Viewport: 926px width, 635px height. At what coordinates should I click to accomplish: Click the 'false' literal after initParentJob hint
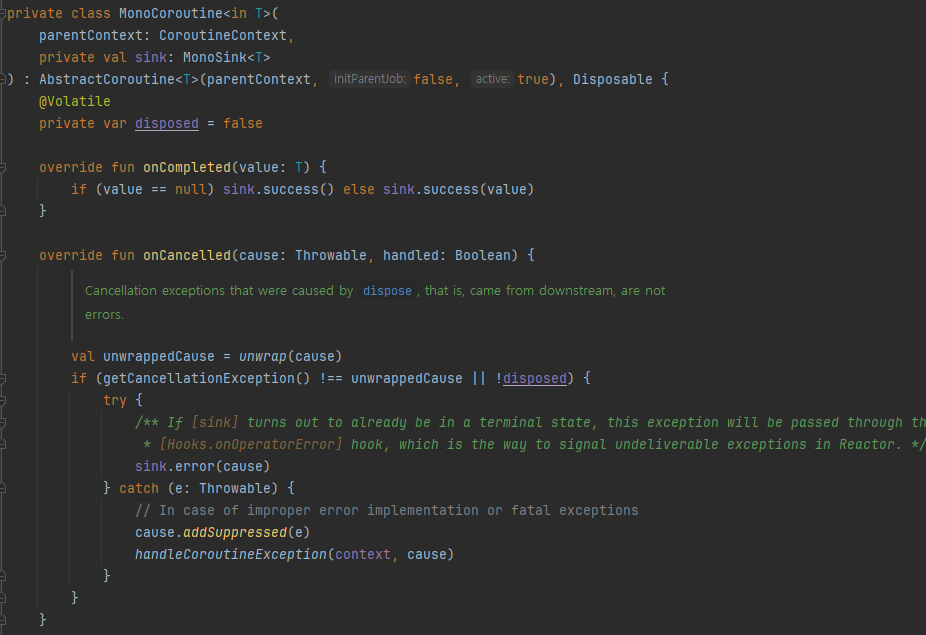(433, 79)
